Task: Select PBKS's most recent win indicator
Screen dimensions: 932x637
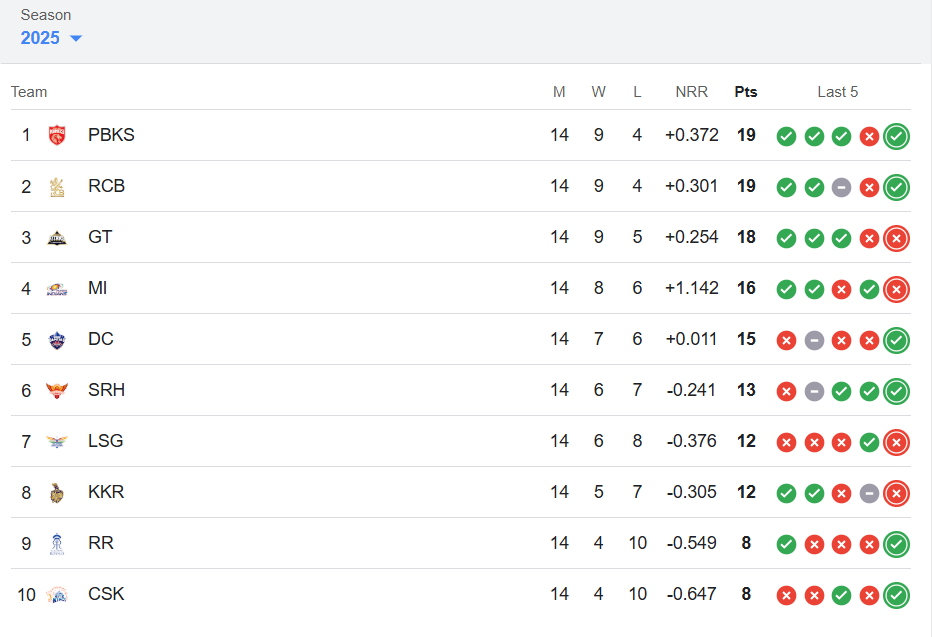Action: pos(896,136)
